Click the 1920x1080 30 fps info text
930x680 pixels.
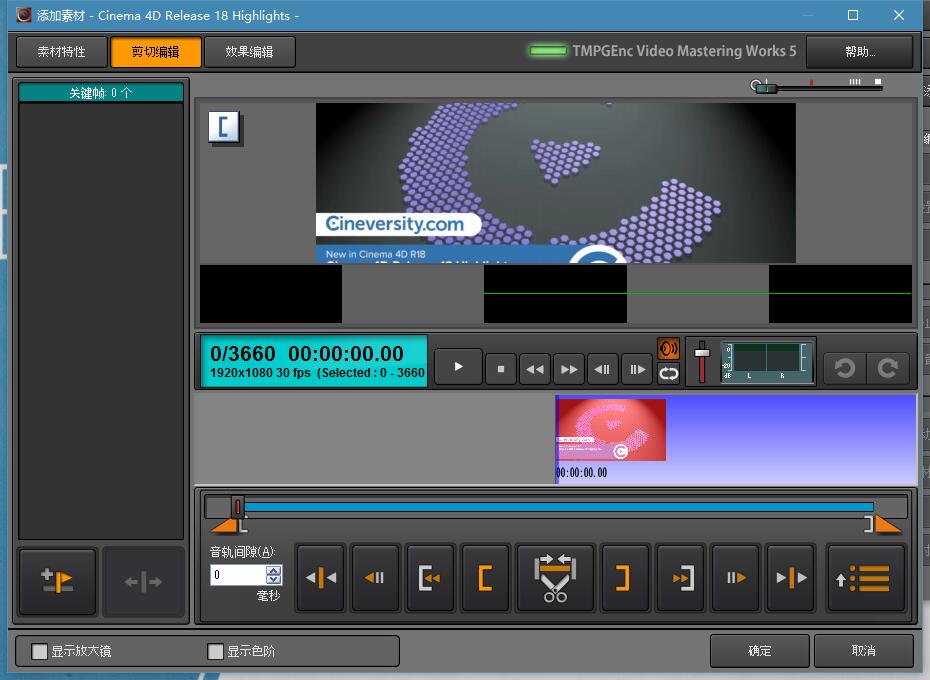(x=260, y=373)
